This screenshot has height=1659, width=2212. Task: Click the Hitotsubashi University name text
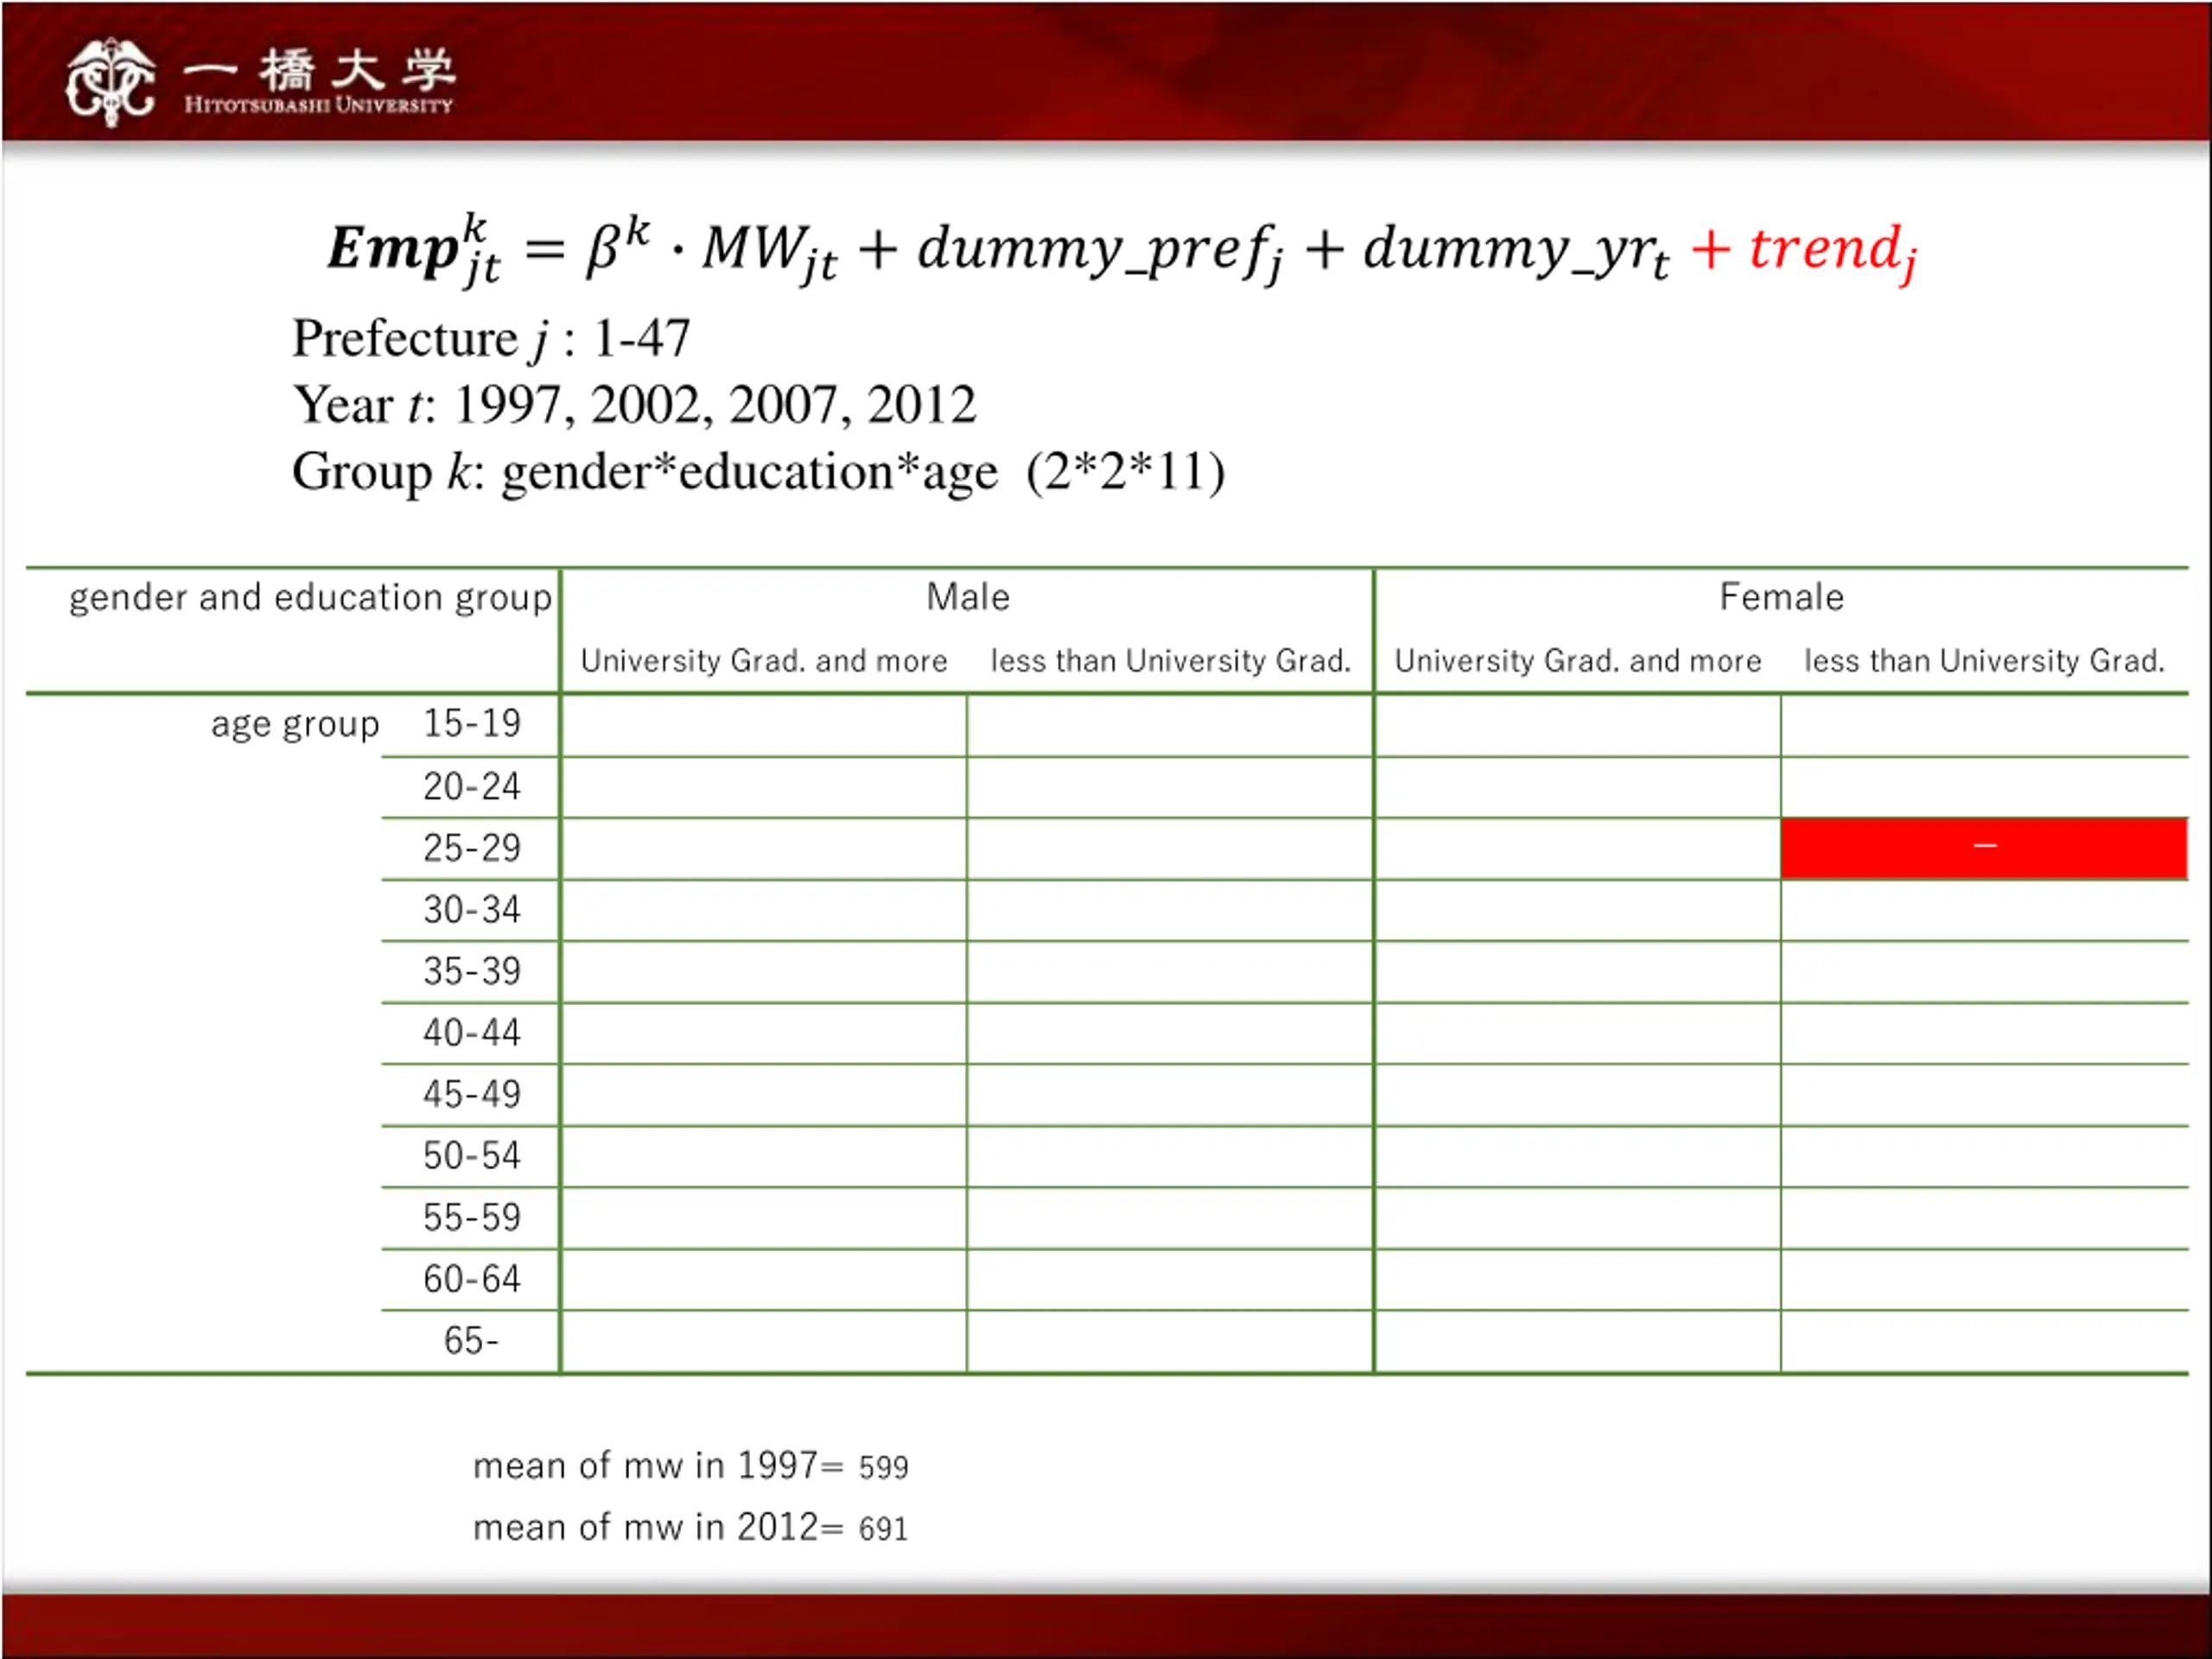[x=319, y=82]
